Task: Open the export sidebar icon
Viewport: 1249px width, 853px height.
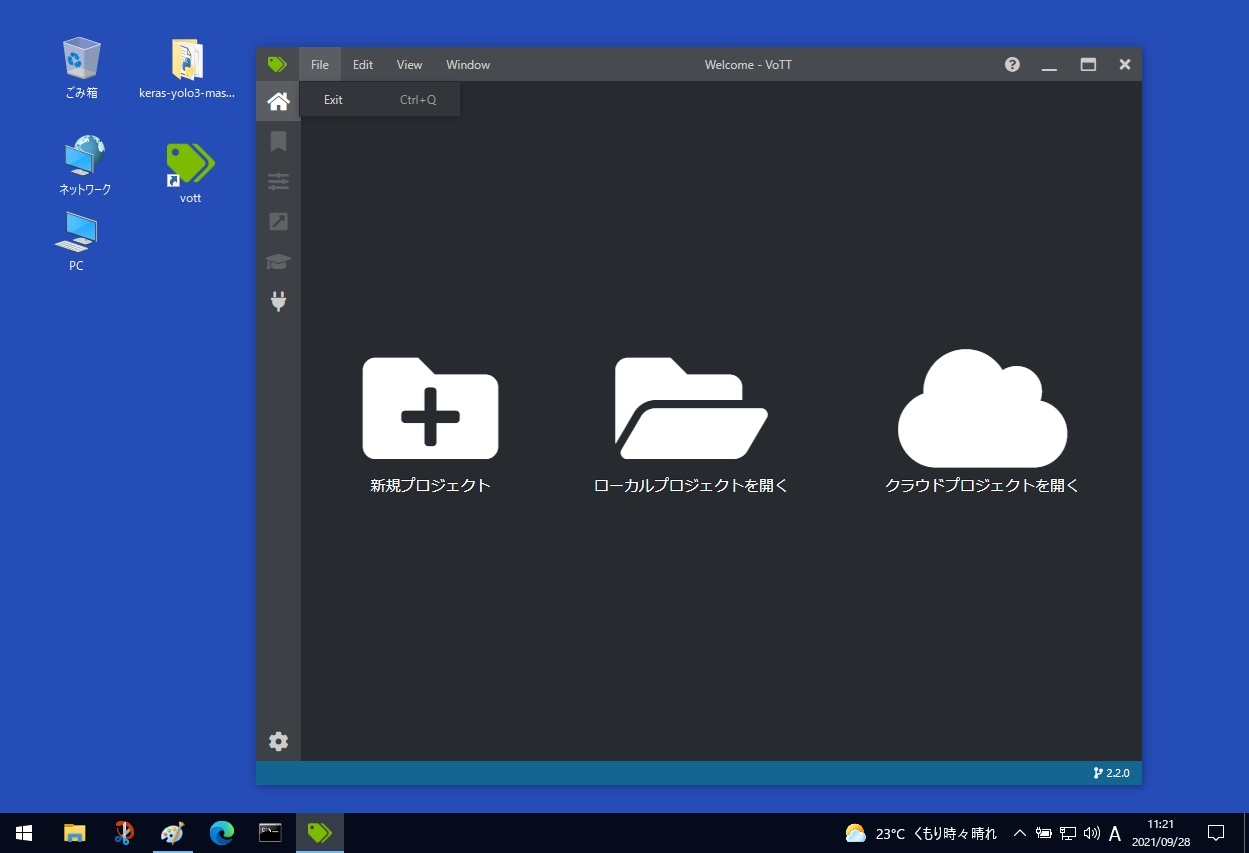Action: tap(278, 221)
